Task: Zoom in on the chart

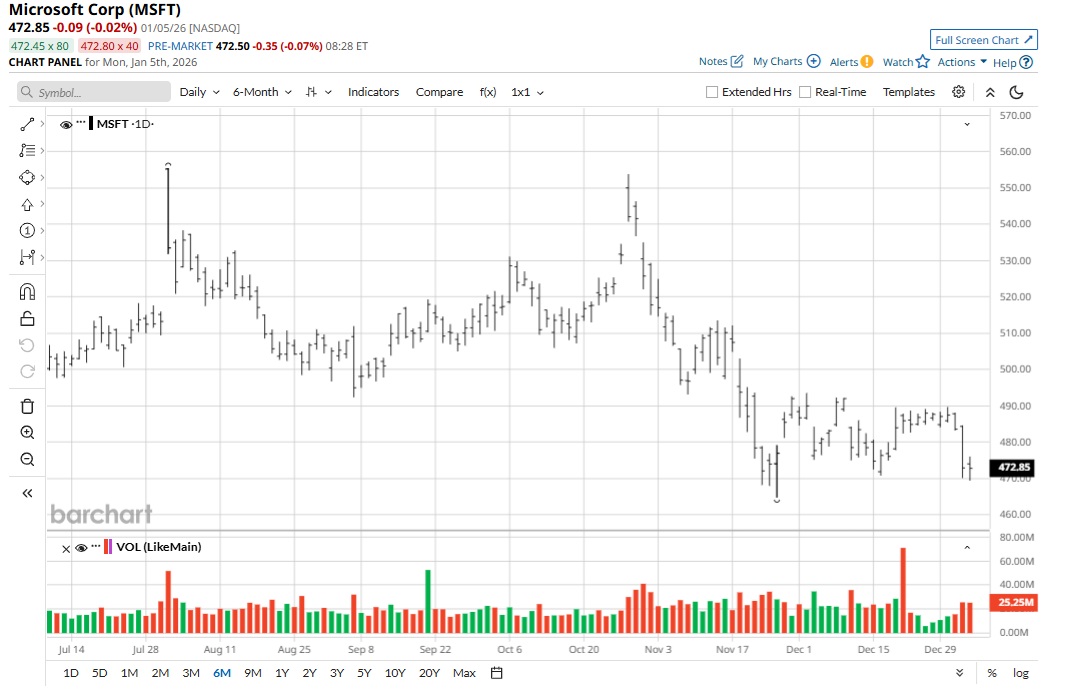Action: tap(27, 432)
